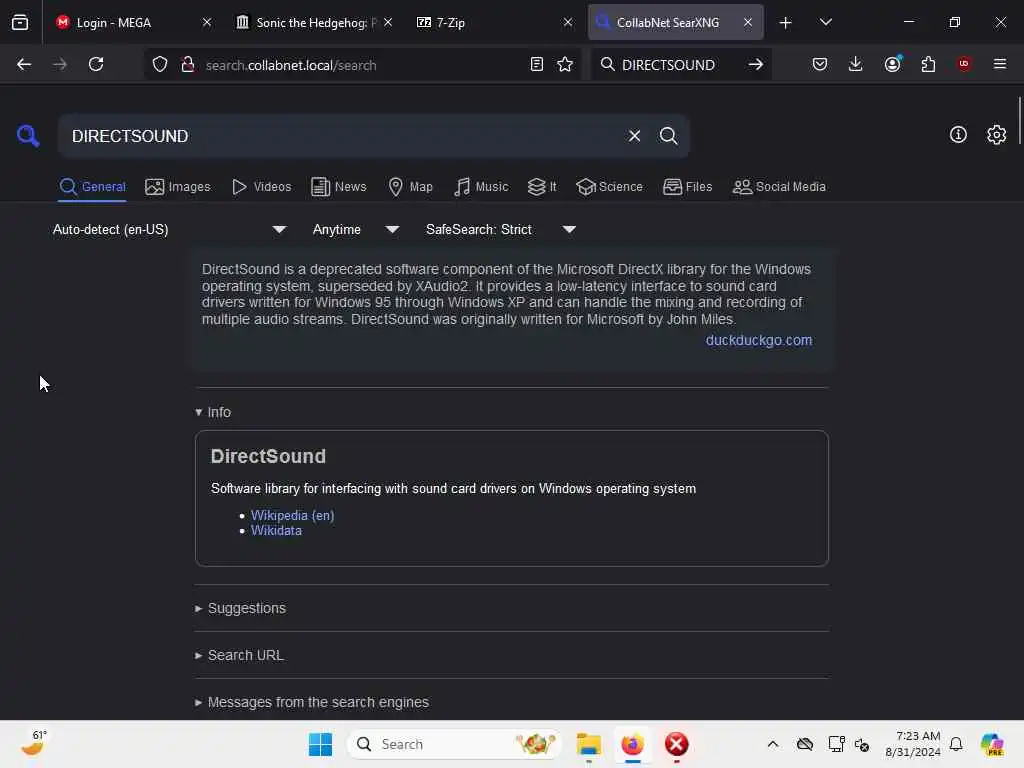Open the red X app in taskbar
Image resolution: width=1024 pixels, height=768 pixels.
coord(677,744)
